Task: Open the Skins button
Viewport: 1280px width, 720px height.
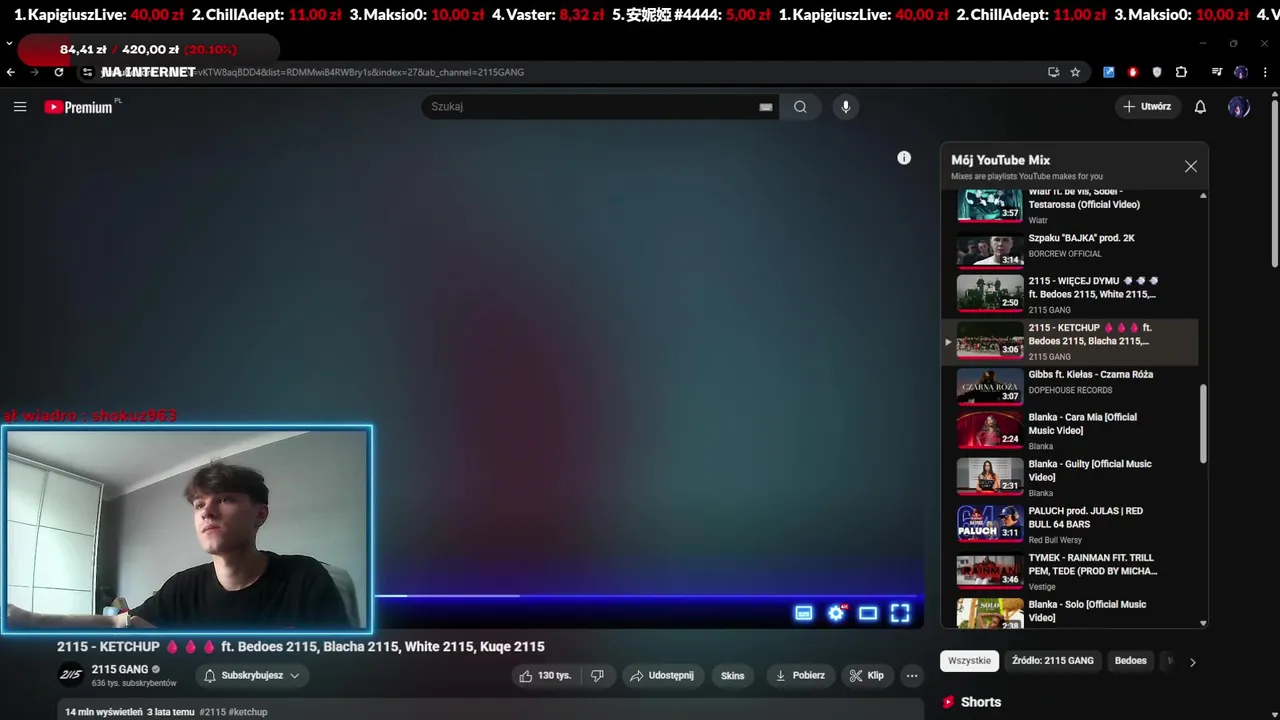Action: coord(733,676)
